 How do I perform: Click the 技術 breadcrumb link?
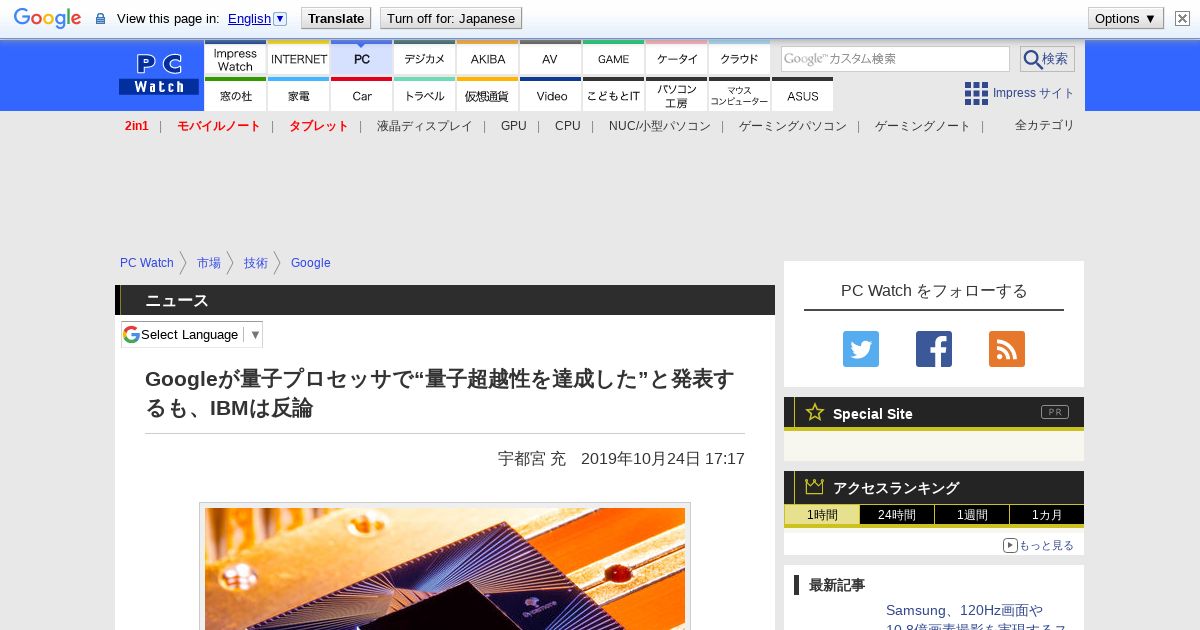[x=256, y=263]
